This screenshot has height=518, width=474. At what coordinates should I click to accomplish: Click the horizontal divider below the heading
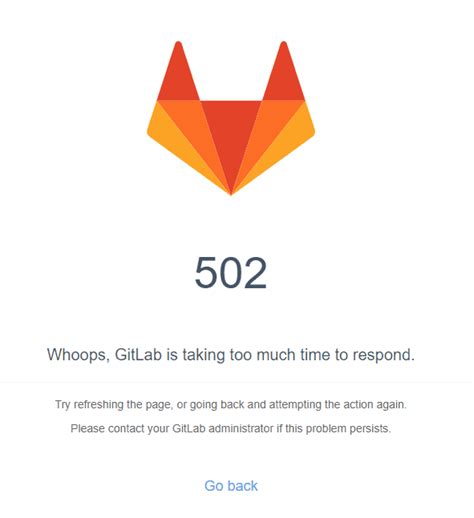pos(236,383)
